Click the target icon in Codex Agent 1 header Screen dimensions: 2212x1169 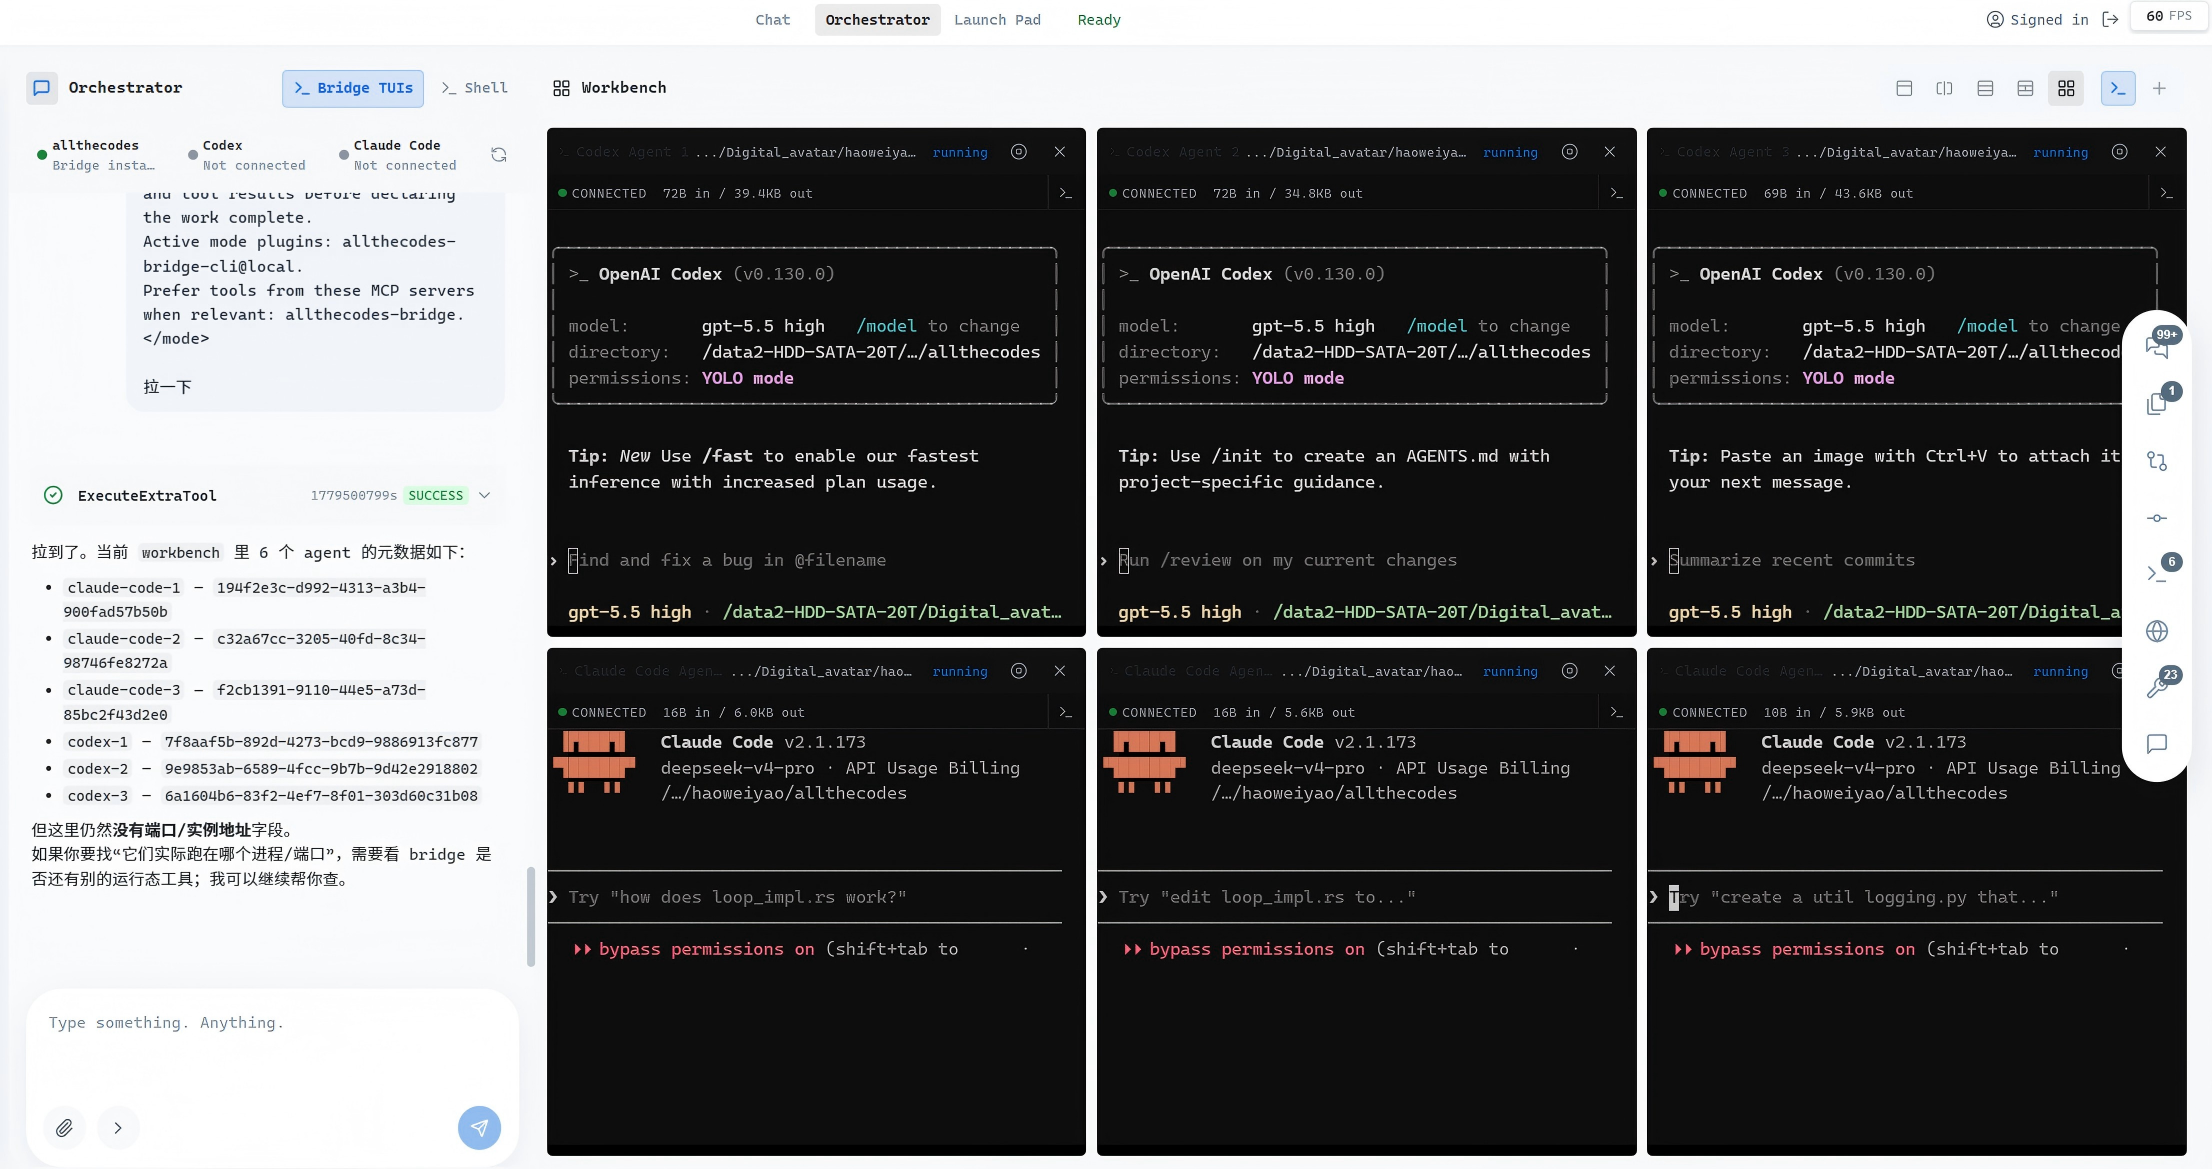coord(1018,152)
